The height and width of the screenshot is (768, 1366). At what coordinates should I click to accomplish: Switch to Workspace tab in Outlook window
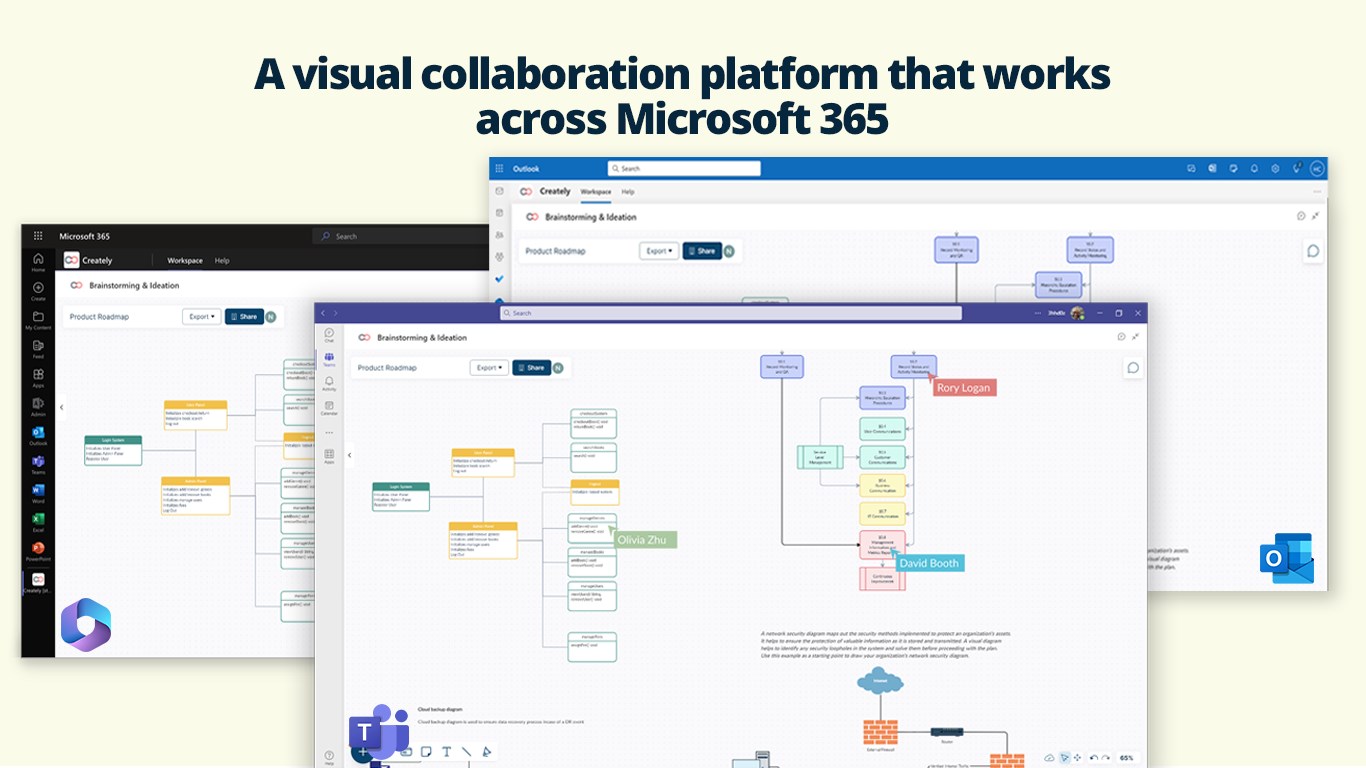(596, 191)
